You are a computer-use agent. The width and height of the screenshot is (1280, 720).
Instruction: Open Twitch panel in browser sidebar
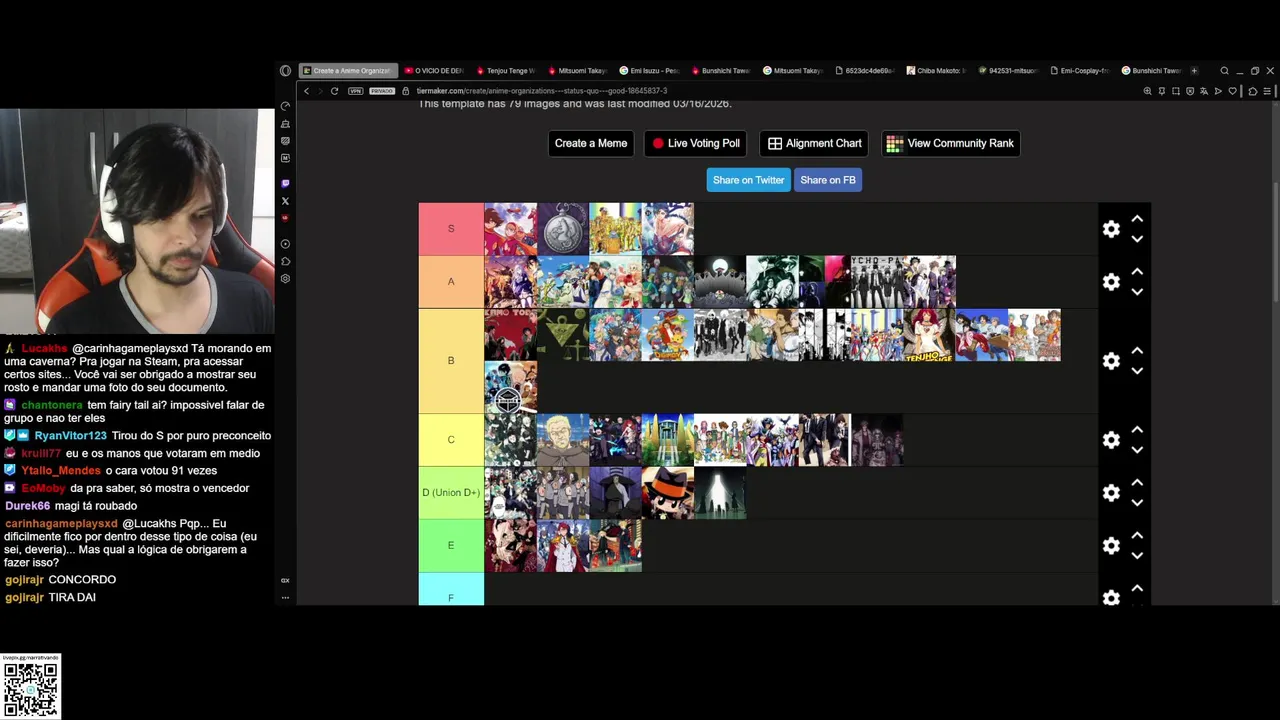285,184
